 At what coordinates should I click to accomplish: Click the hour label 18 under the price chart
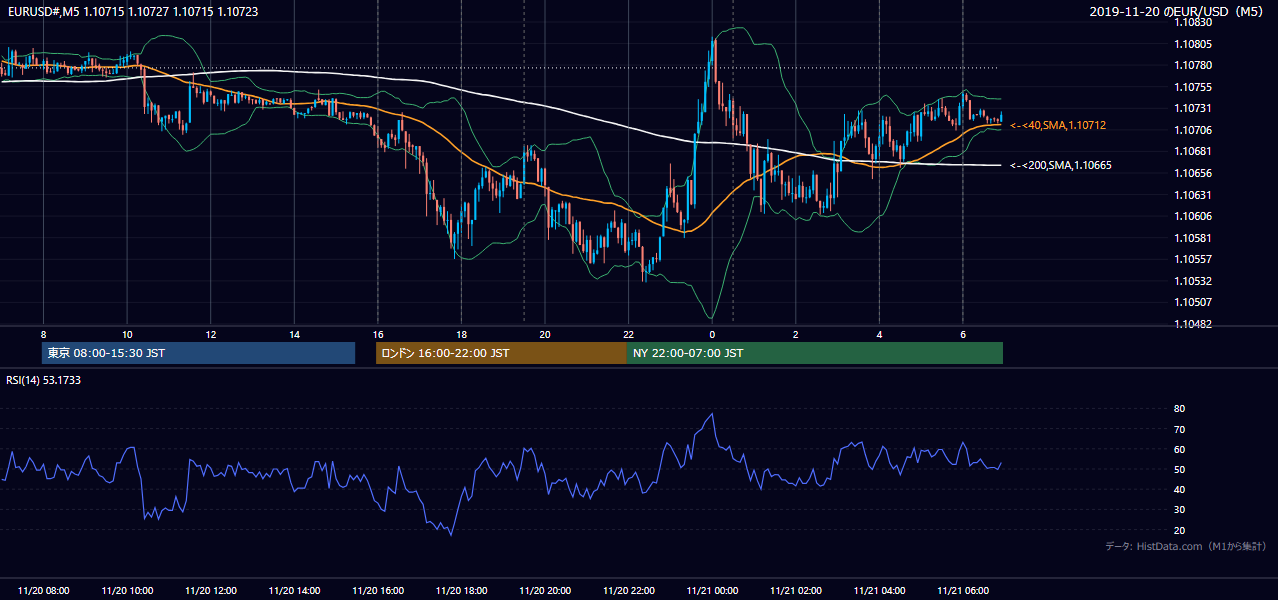pos(461,334)
